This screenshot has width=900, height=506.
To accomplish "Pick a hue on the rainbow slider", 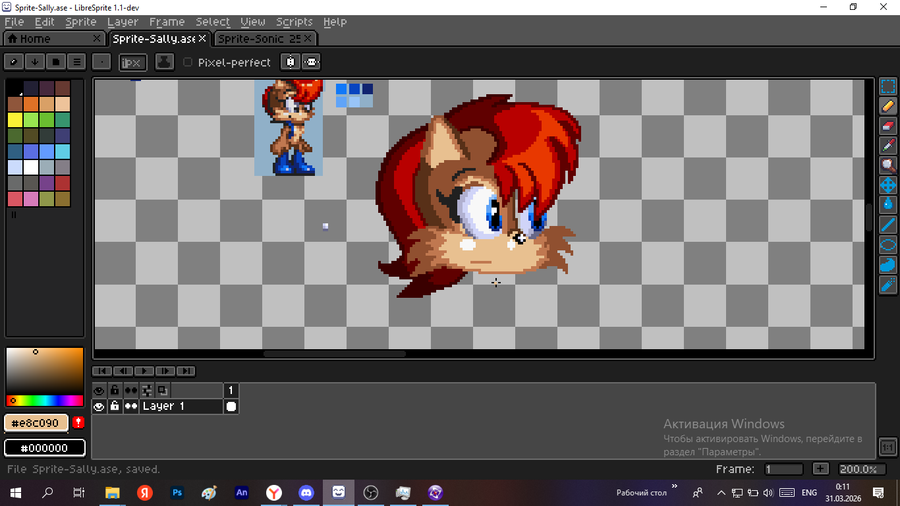I will coord(45,400).
